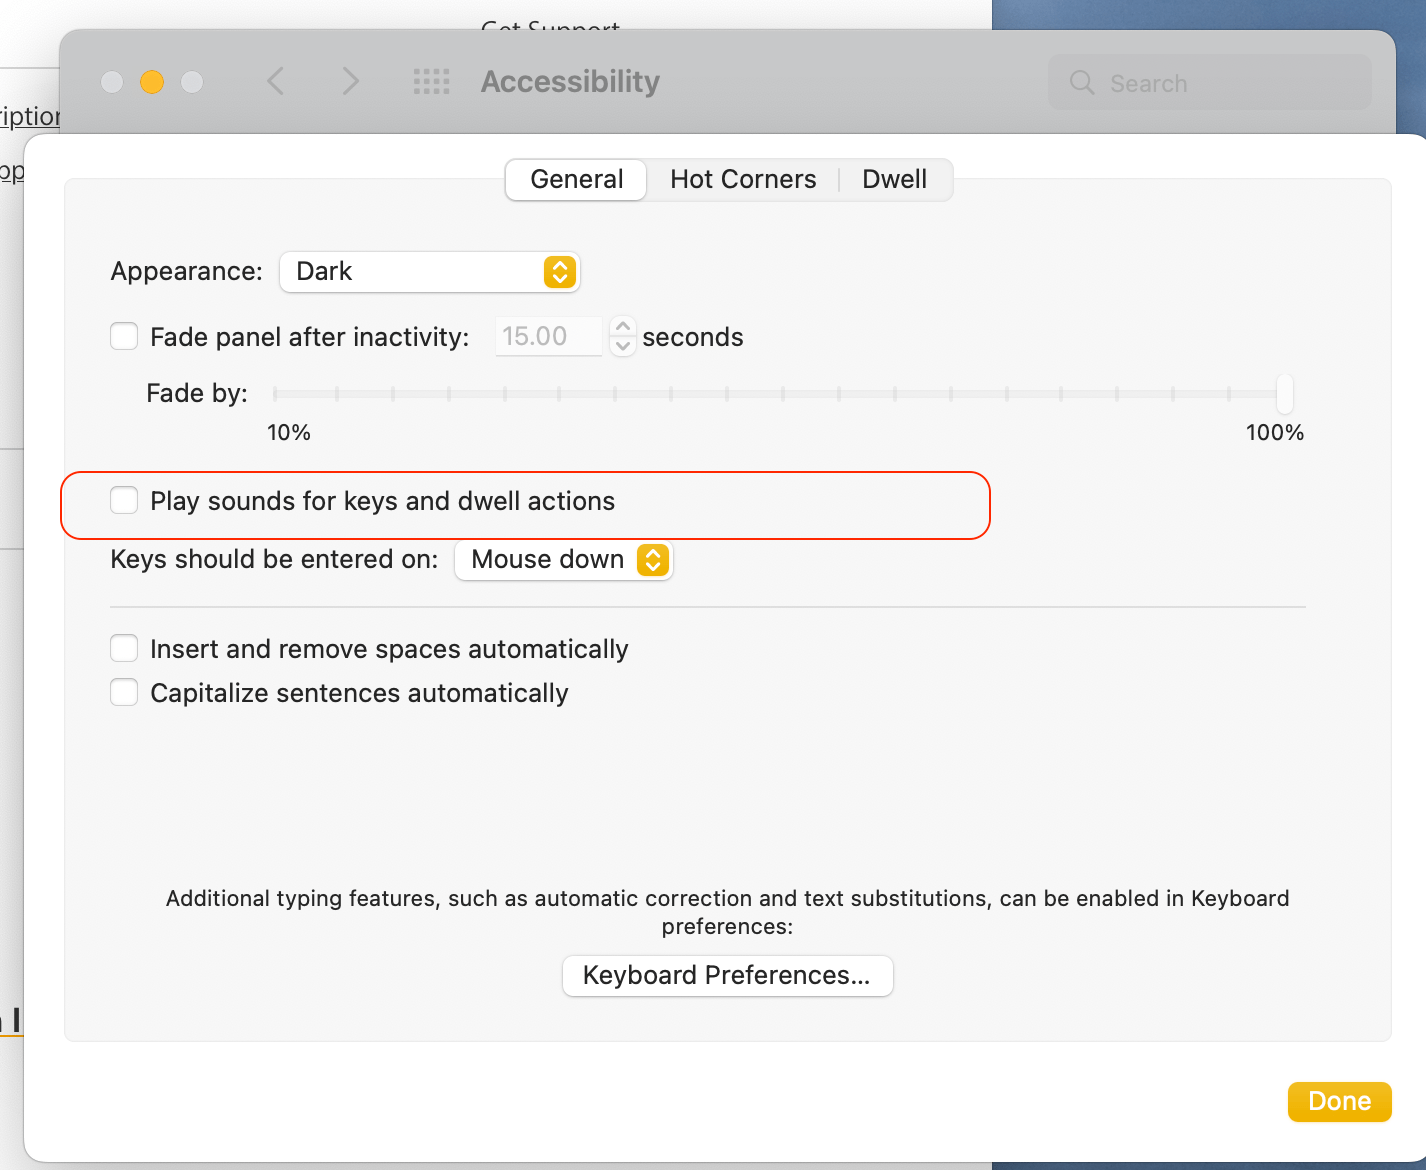Image resolution: width=1426 pixels, height=1170 pixels.
Task: Switch to the Dwell tab
Action: [x=894, y=179]
